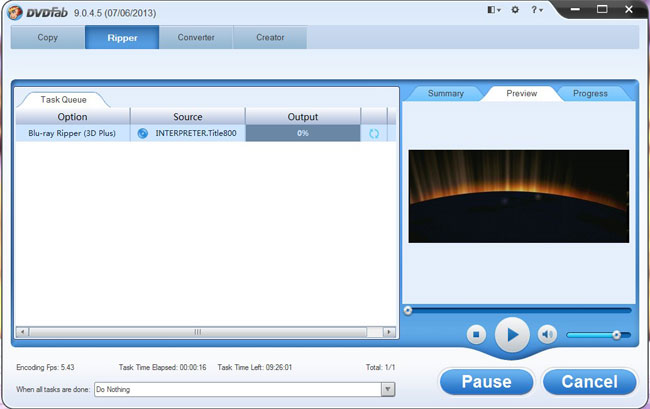Click the Output column header
The height and width of the screenshot is (409, 650).
point(303,116)
